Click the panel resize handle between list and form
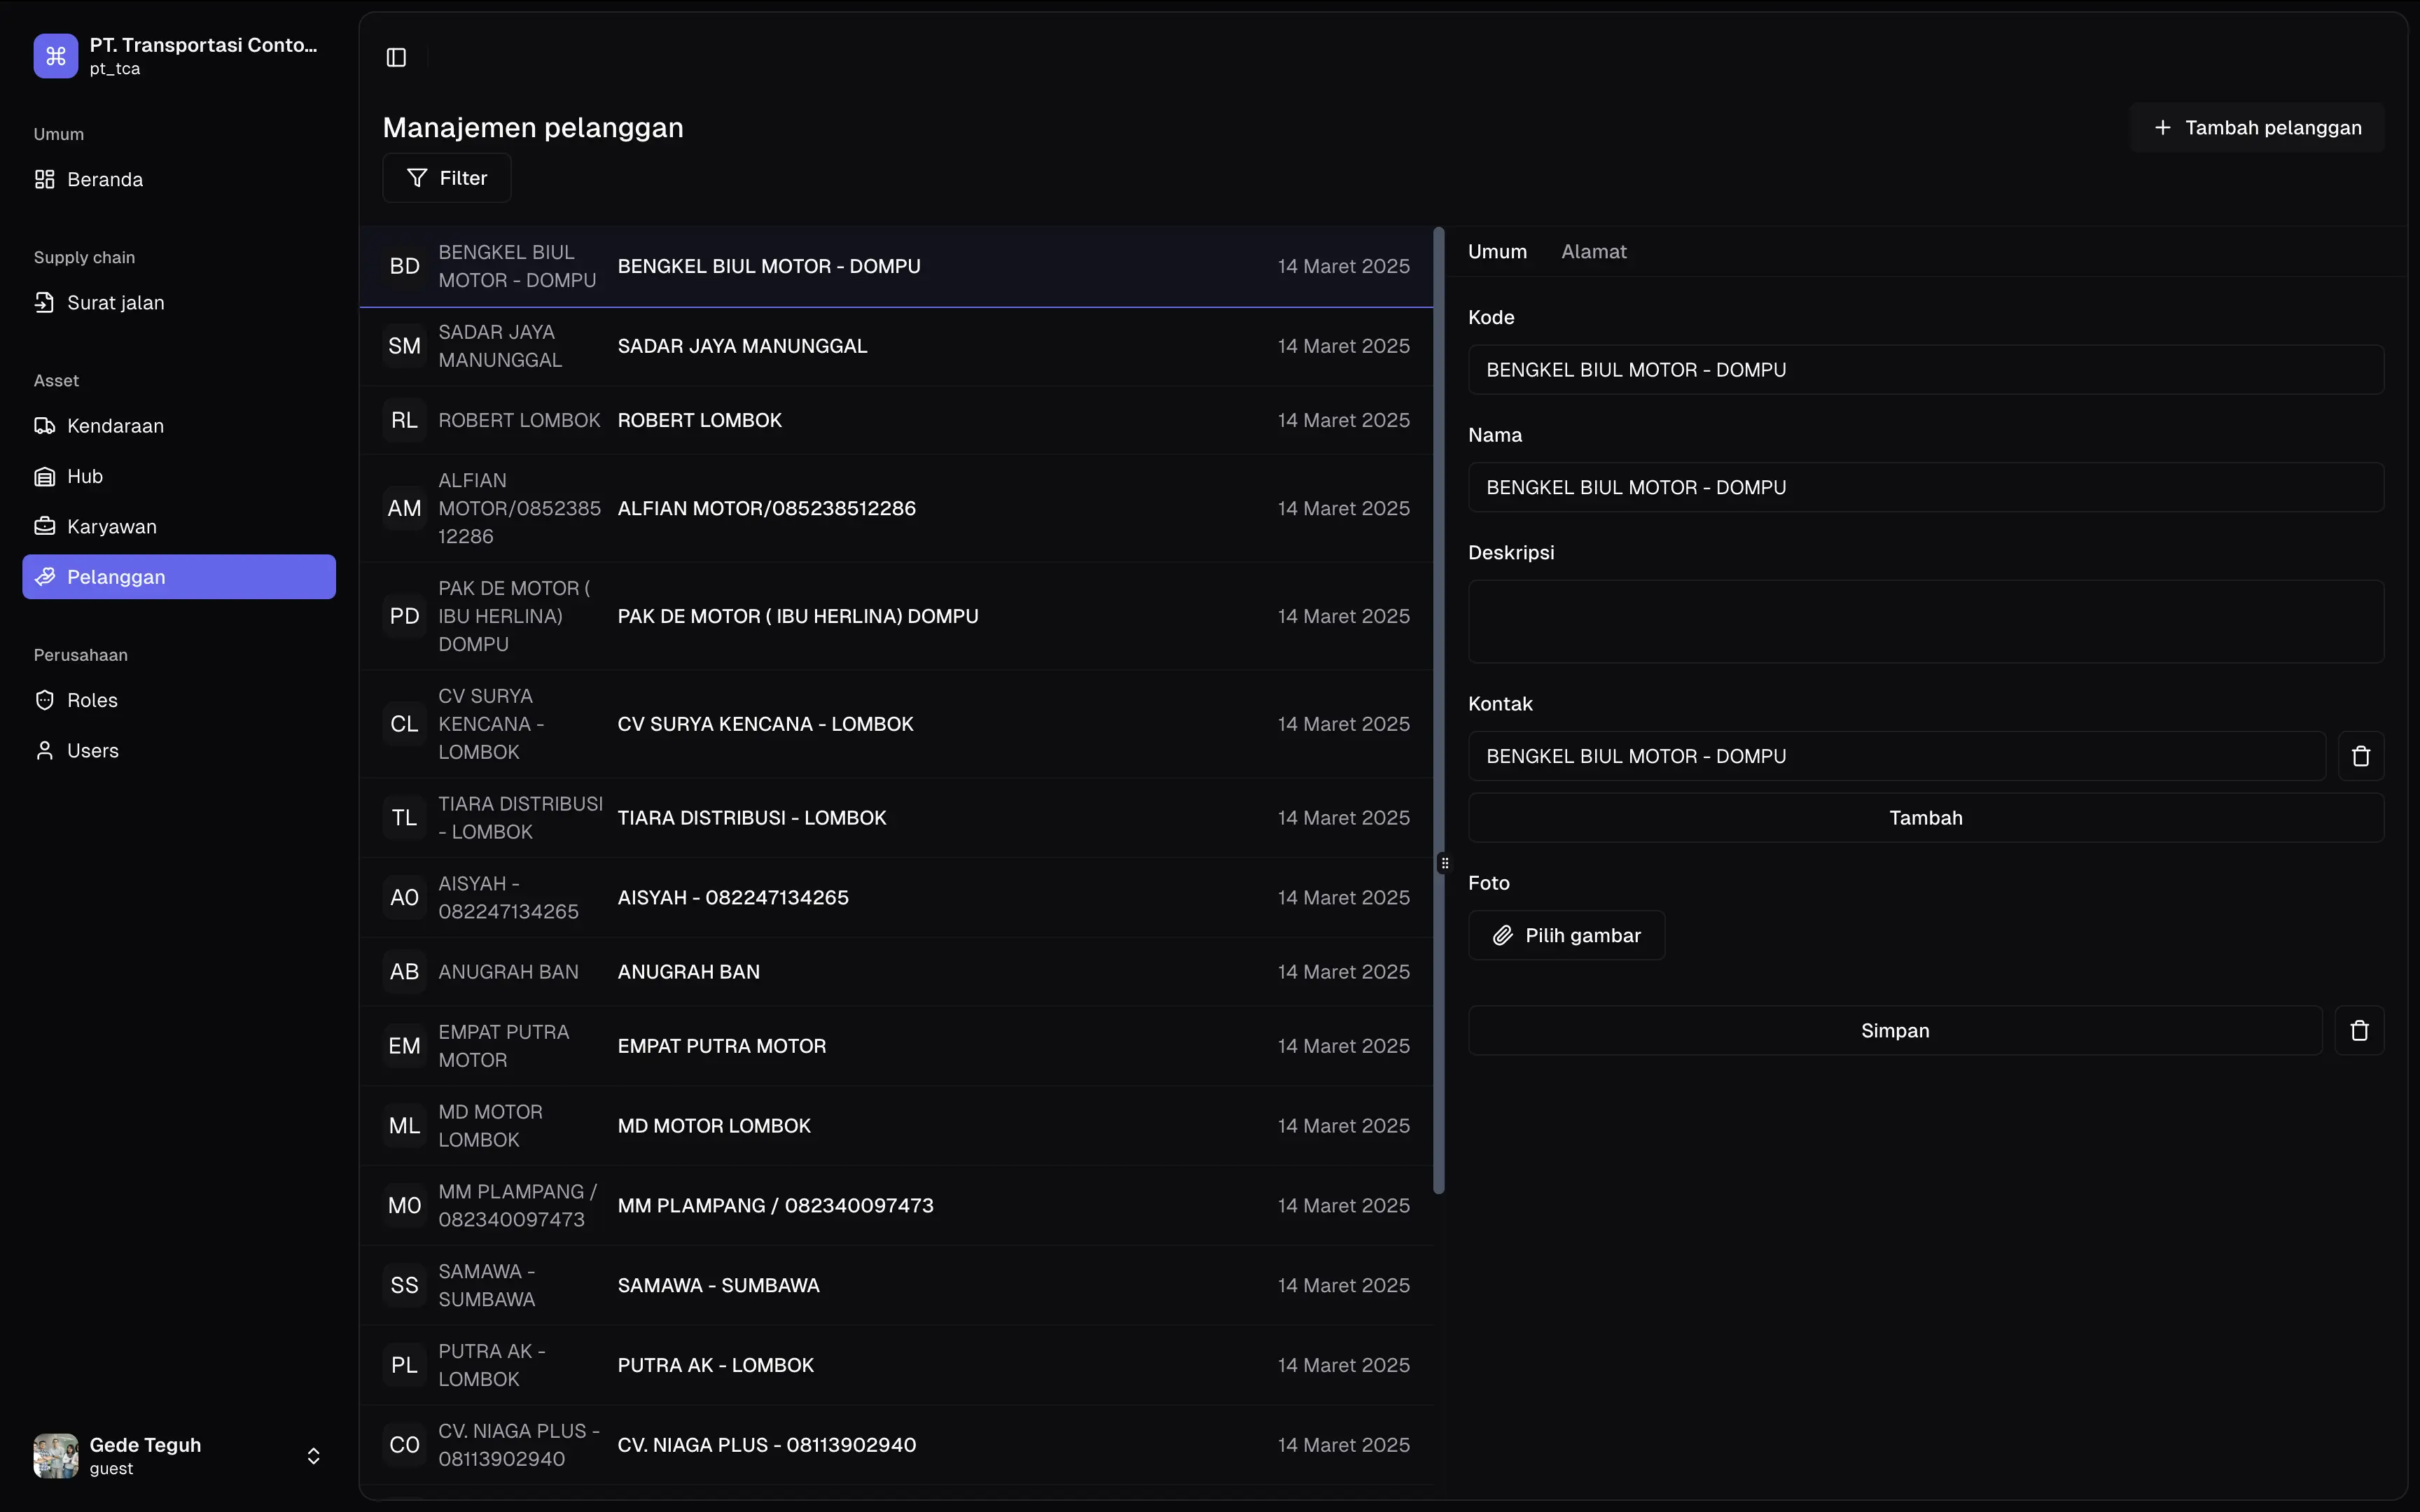Screen dimensions: 2420x1512 pyautogui.click(x=1444, y=862)
